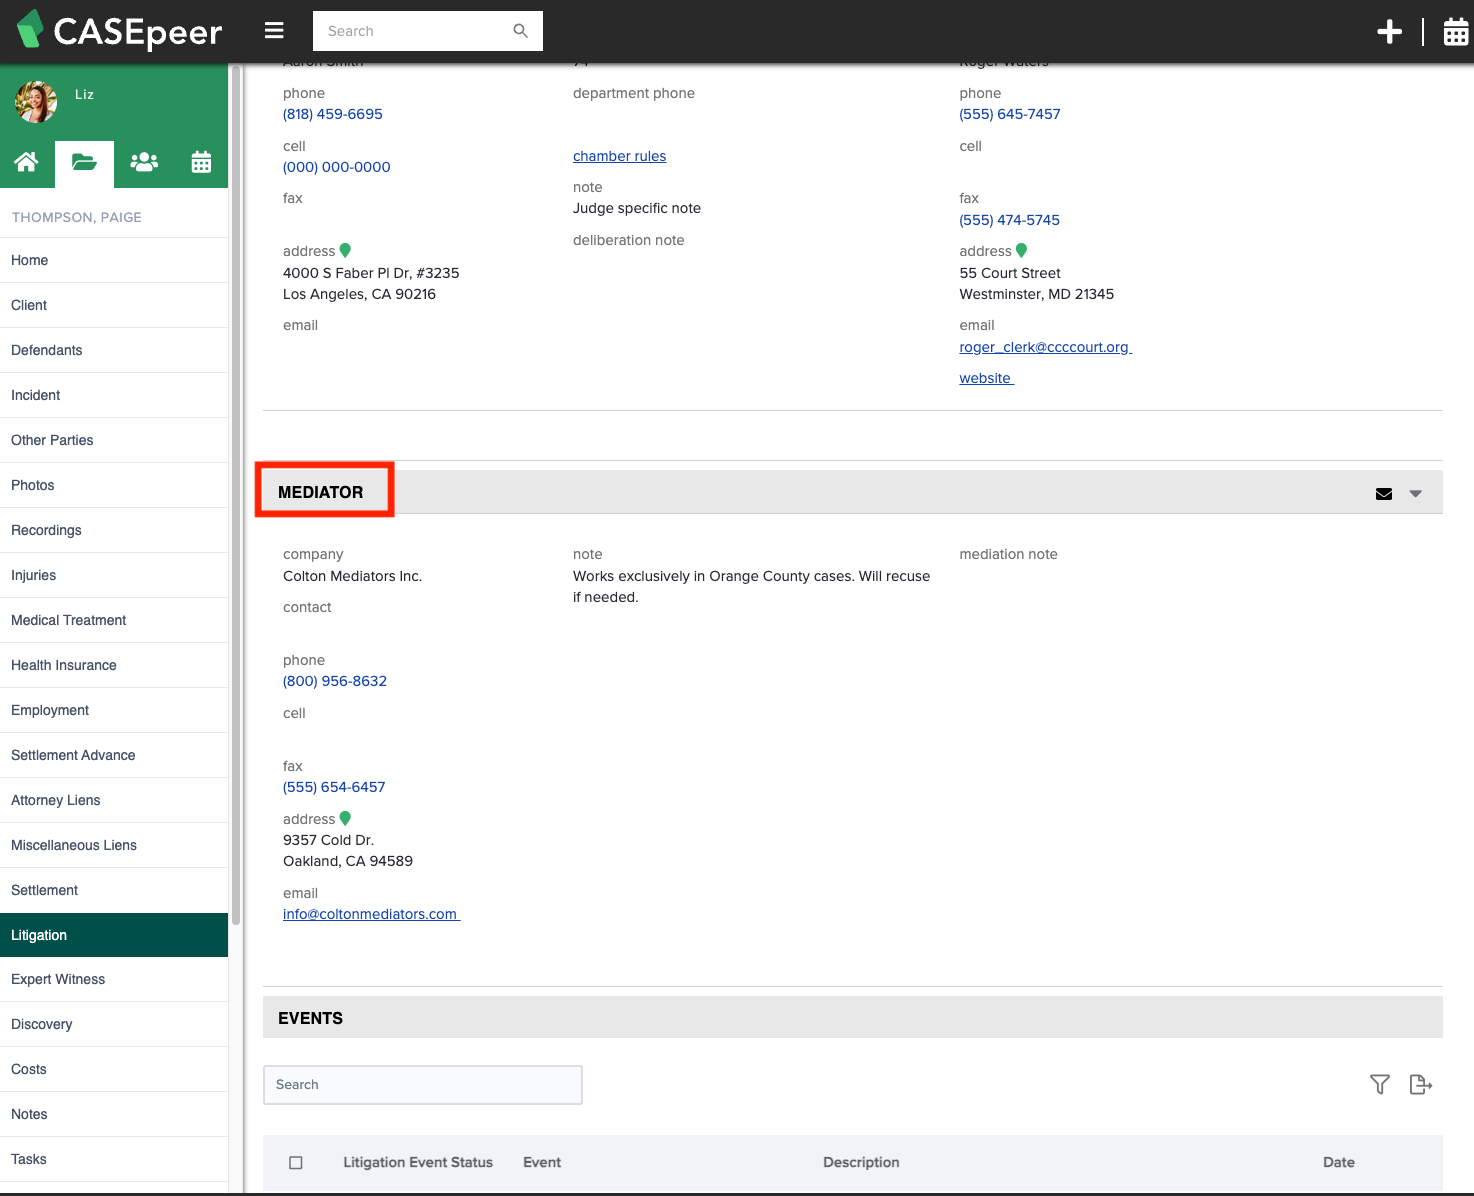Viewport: 1474px width, 1196px height.
Task: Click Liz's profile avatar
Action: [36, 102]
